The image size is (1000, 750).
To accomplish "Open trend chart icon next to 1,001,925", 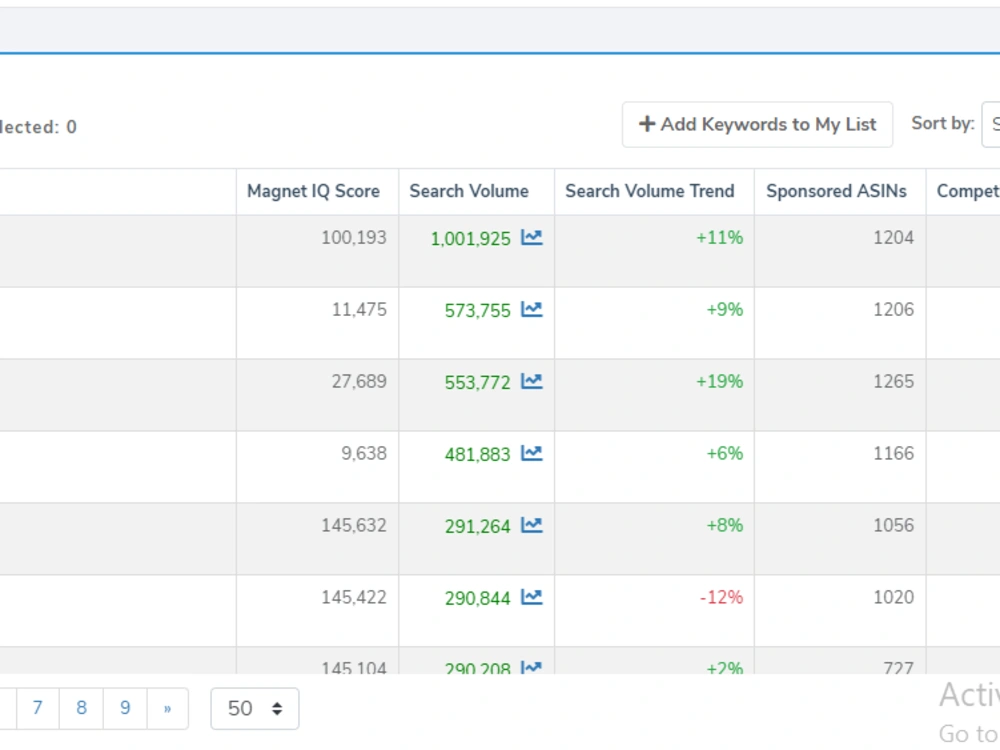I will point(531,238).
